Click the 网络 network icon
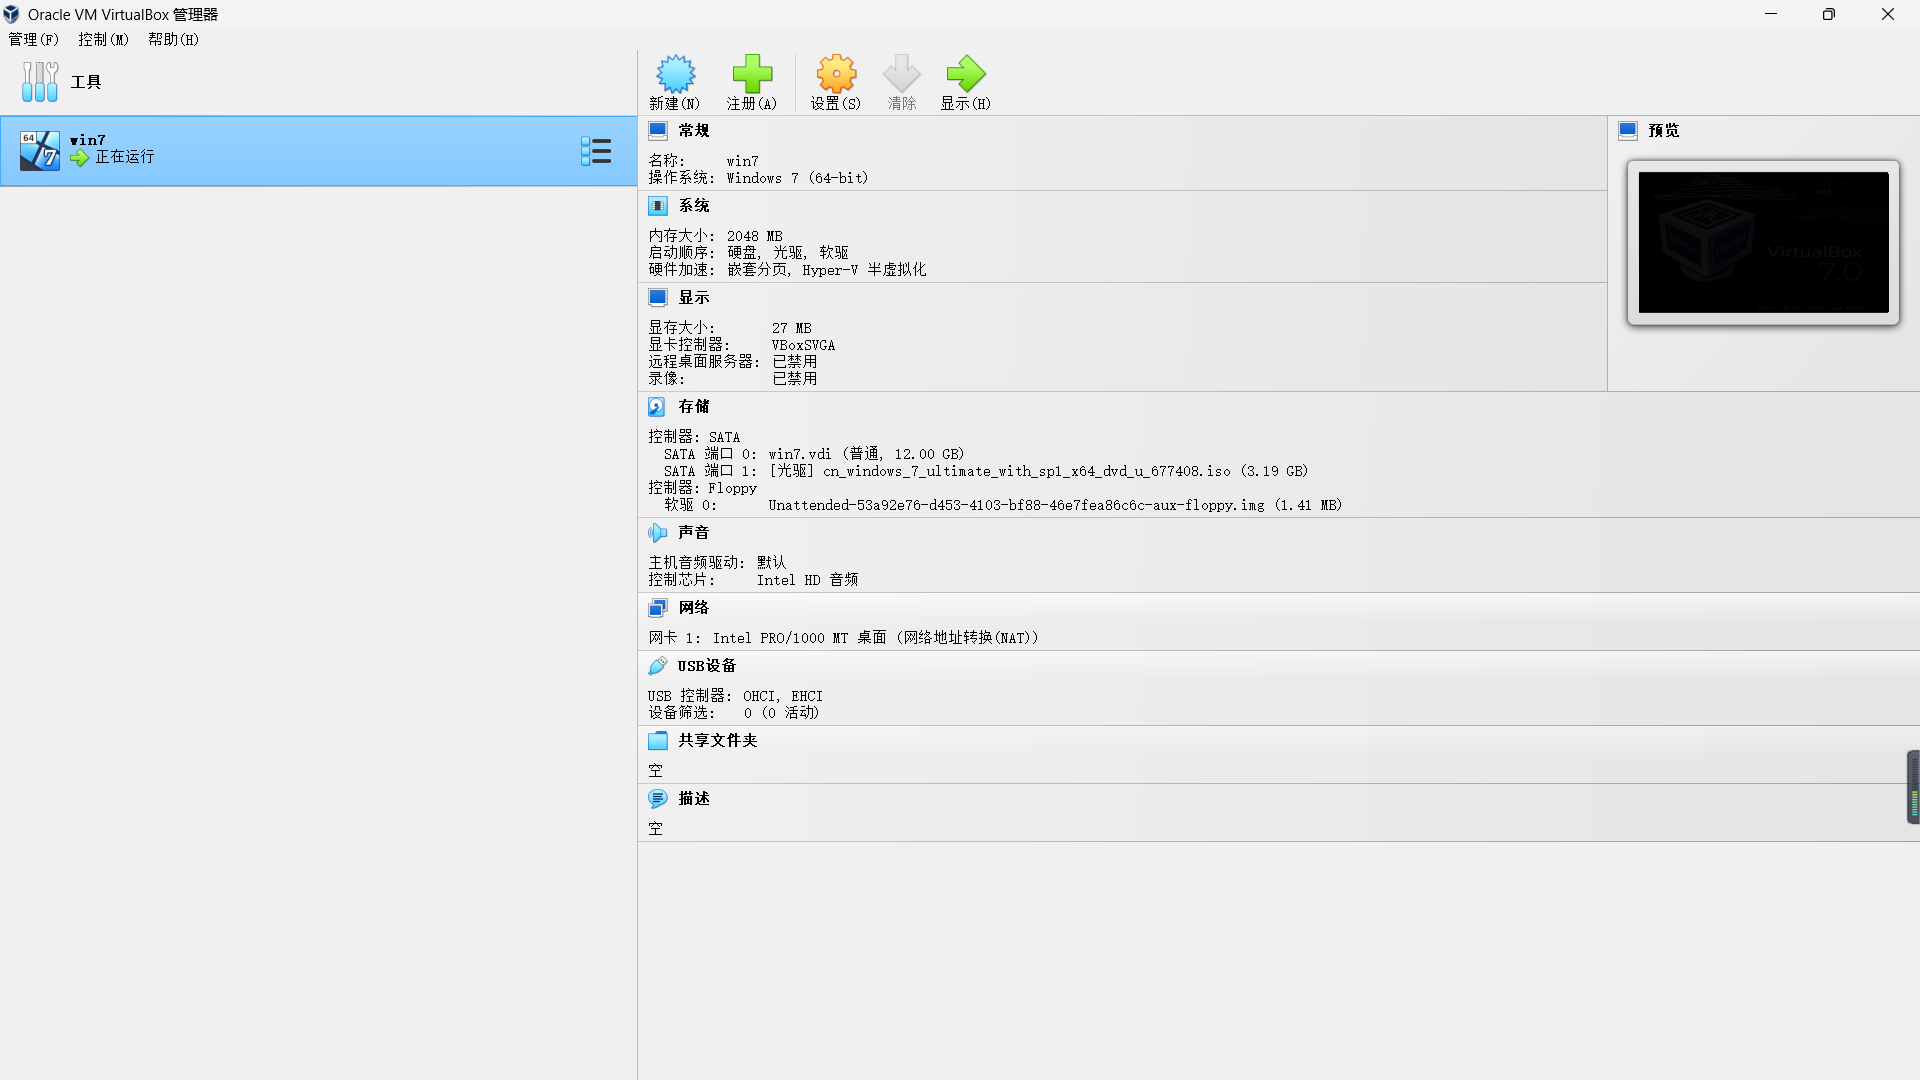Viewport: 1920px width, 1080px height. (x=657, y=608)
